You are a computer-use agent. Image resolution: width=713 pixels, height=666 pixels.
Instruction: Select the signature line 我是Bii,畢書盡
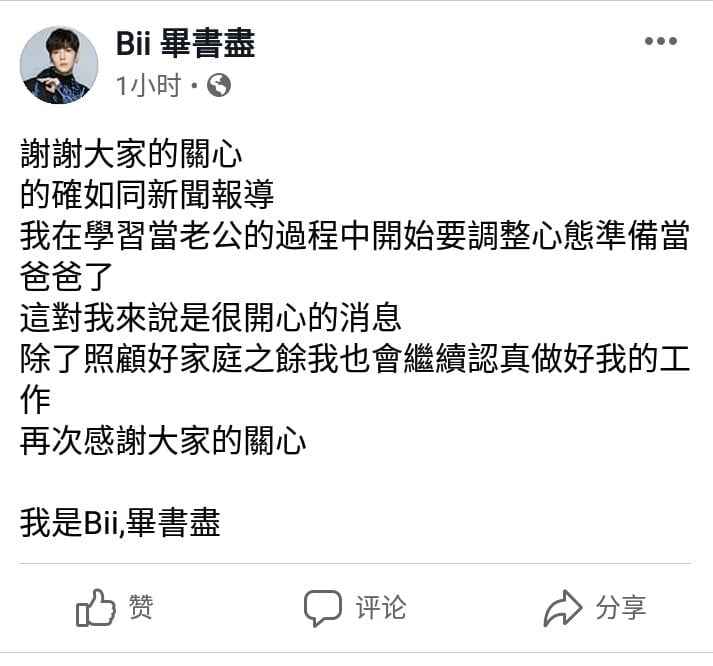(x=120, y=523)
